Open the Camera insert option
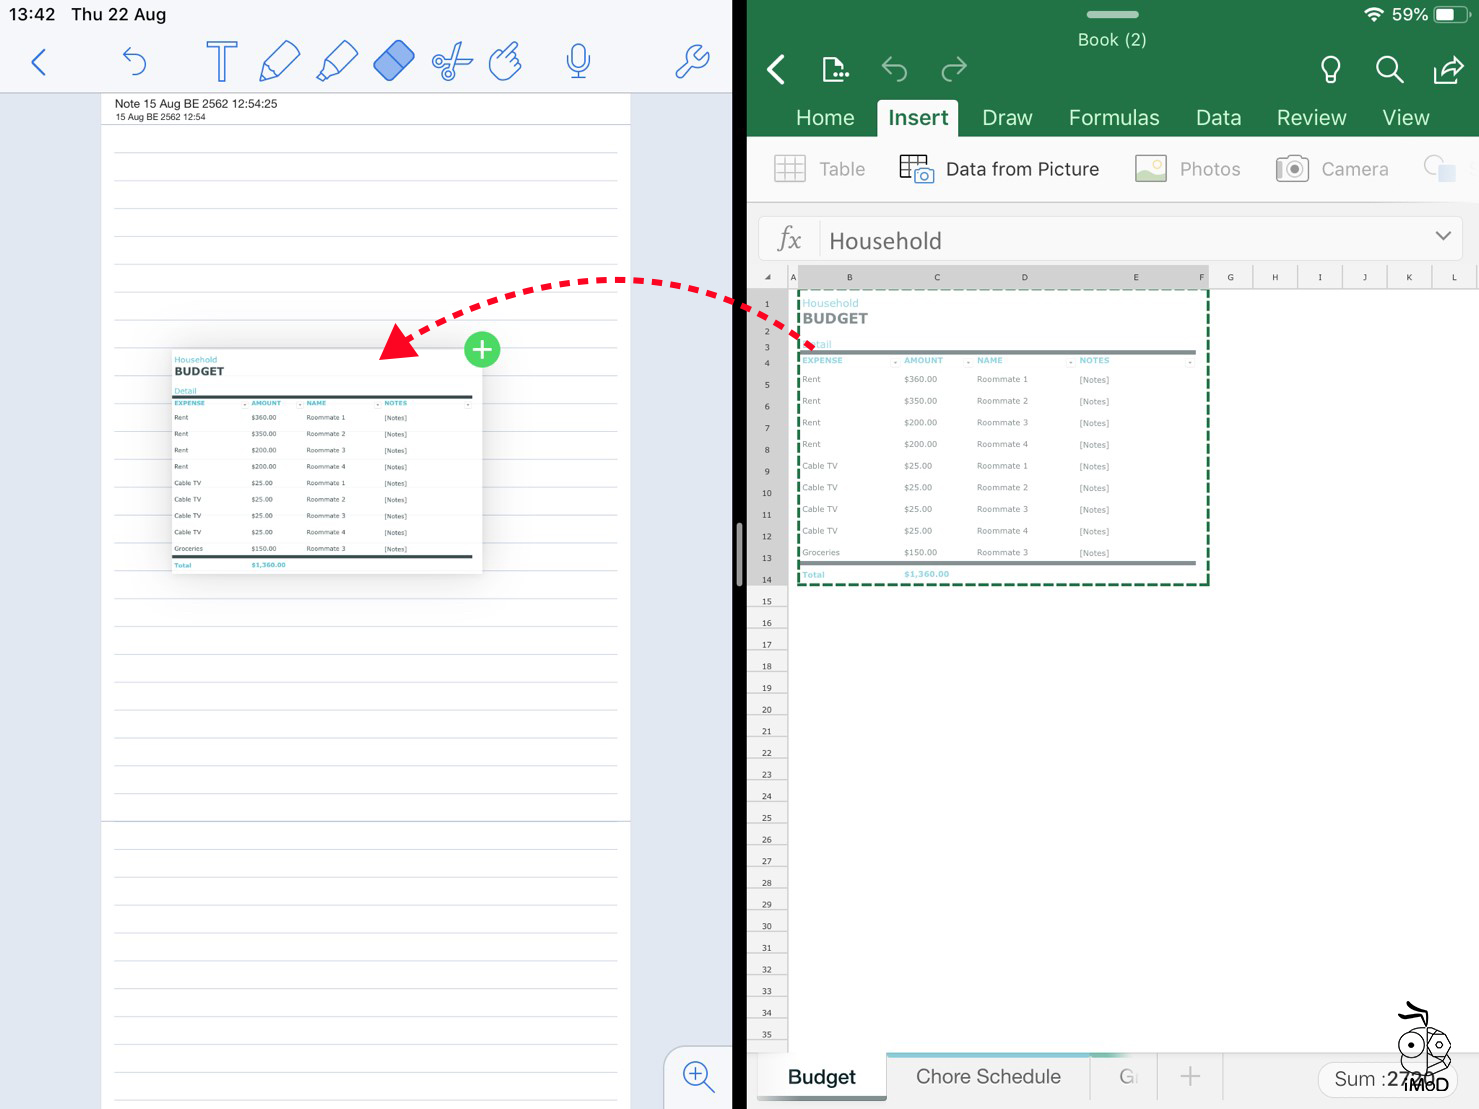Screen dimensions: 1479x1109 [1332, 168]
